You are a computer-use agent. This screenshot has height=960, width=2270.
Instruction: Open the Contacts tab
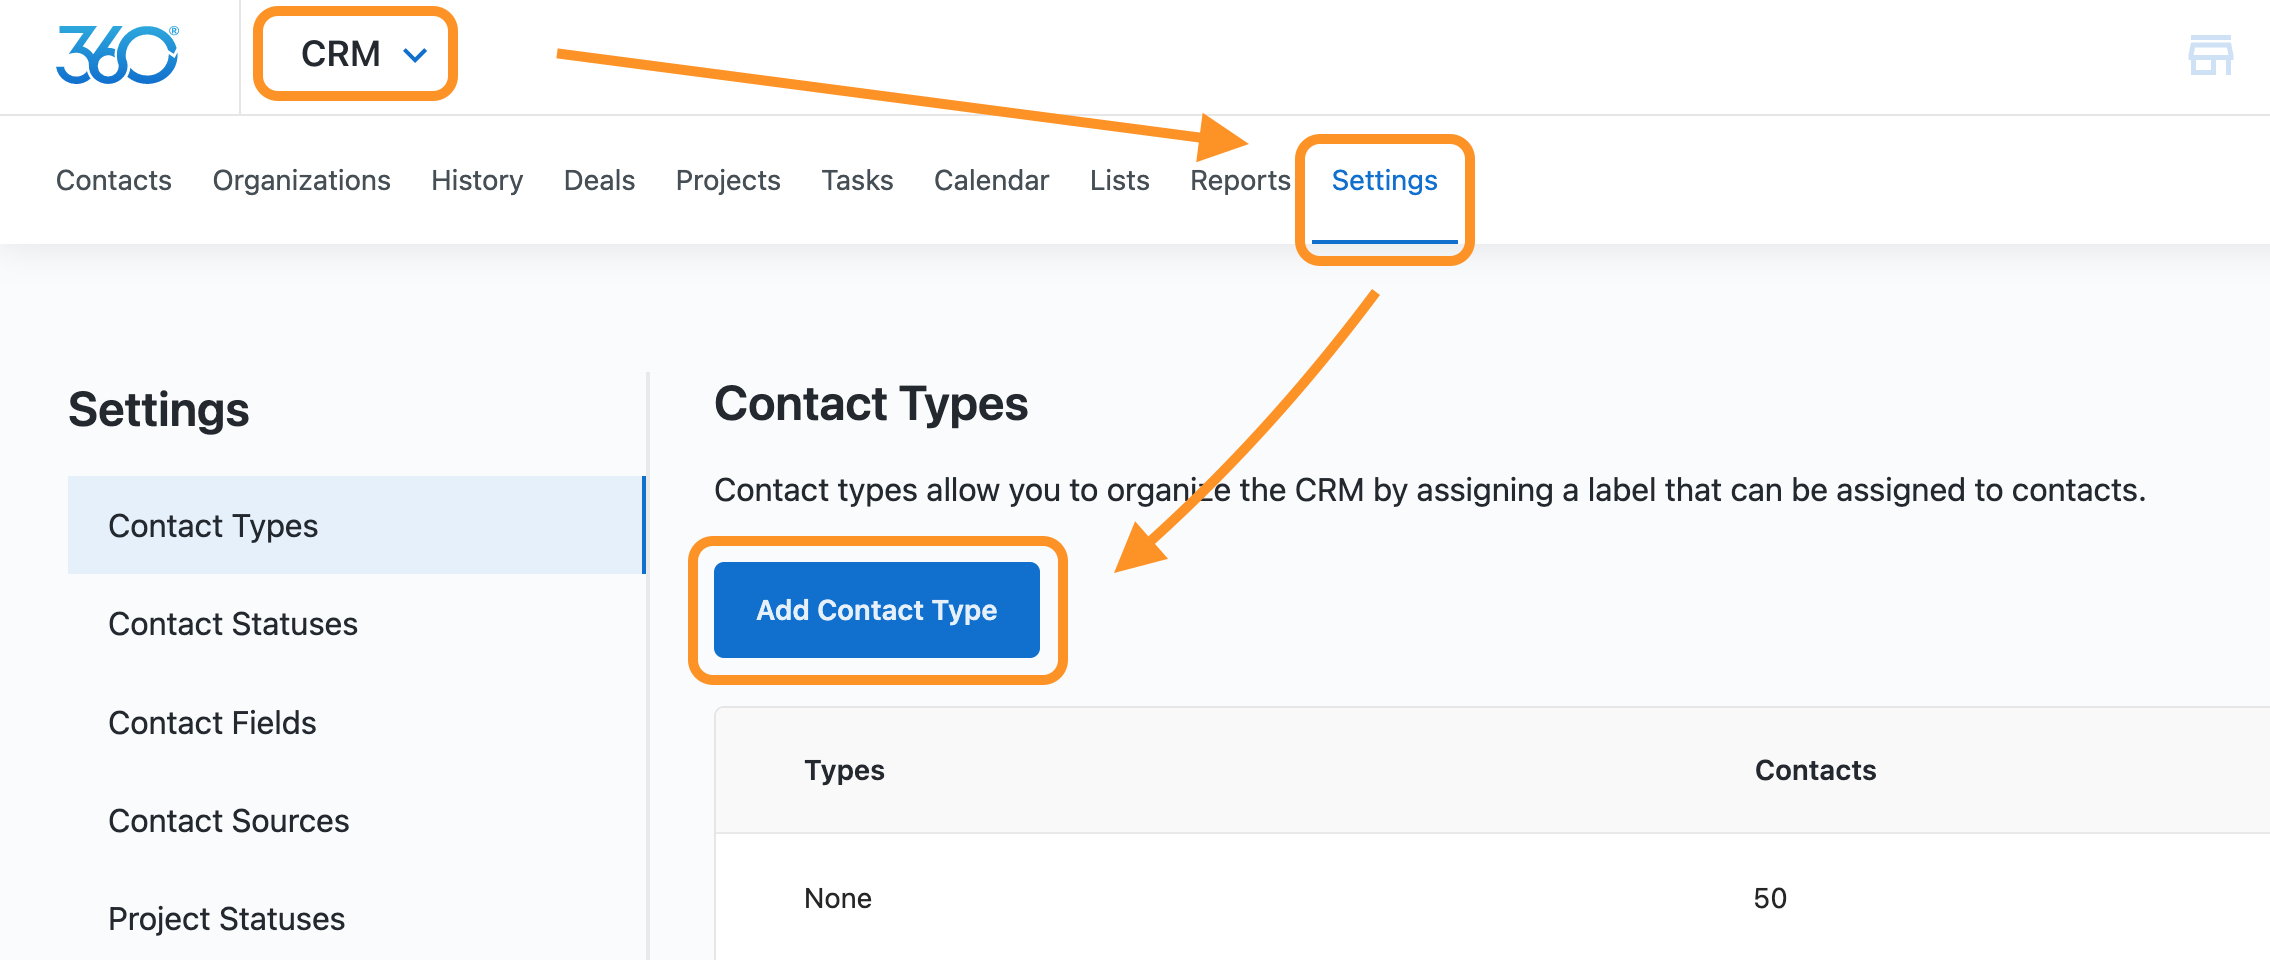114,180
